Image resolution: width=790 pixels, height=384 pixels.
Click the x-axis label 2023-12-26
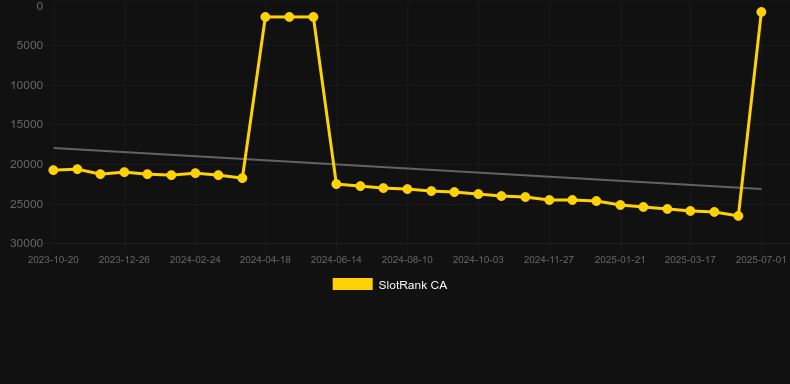[x=124, y=260]
